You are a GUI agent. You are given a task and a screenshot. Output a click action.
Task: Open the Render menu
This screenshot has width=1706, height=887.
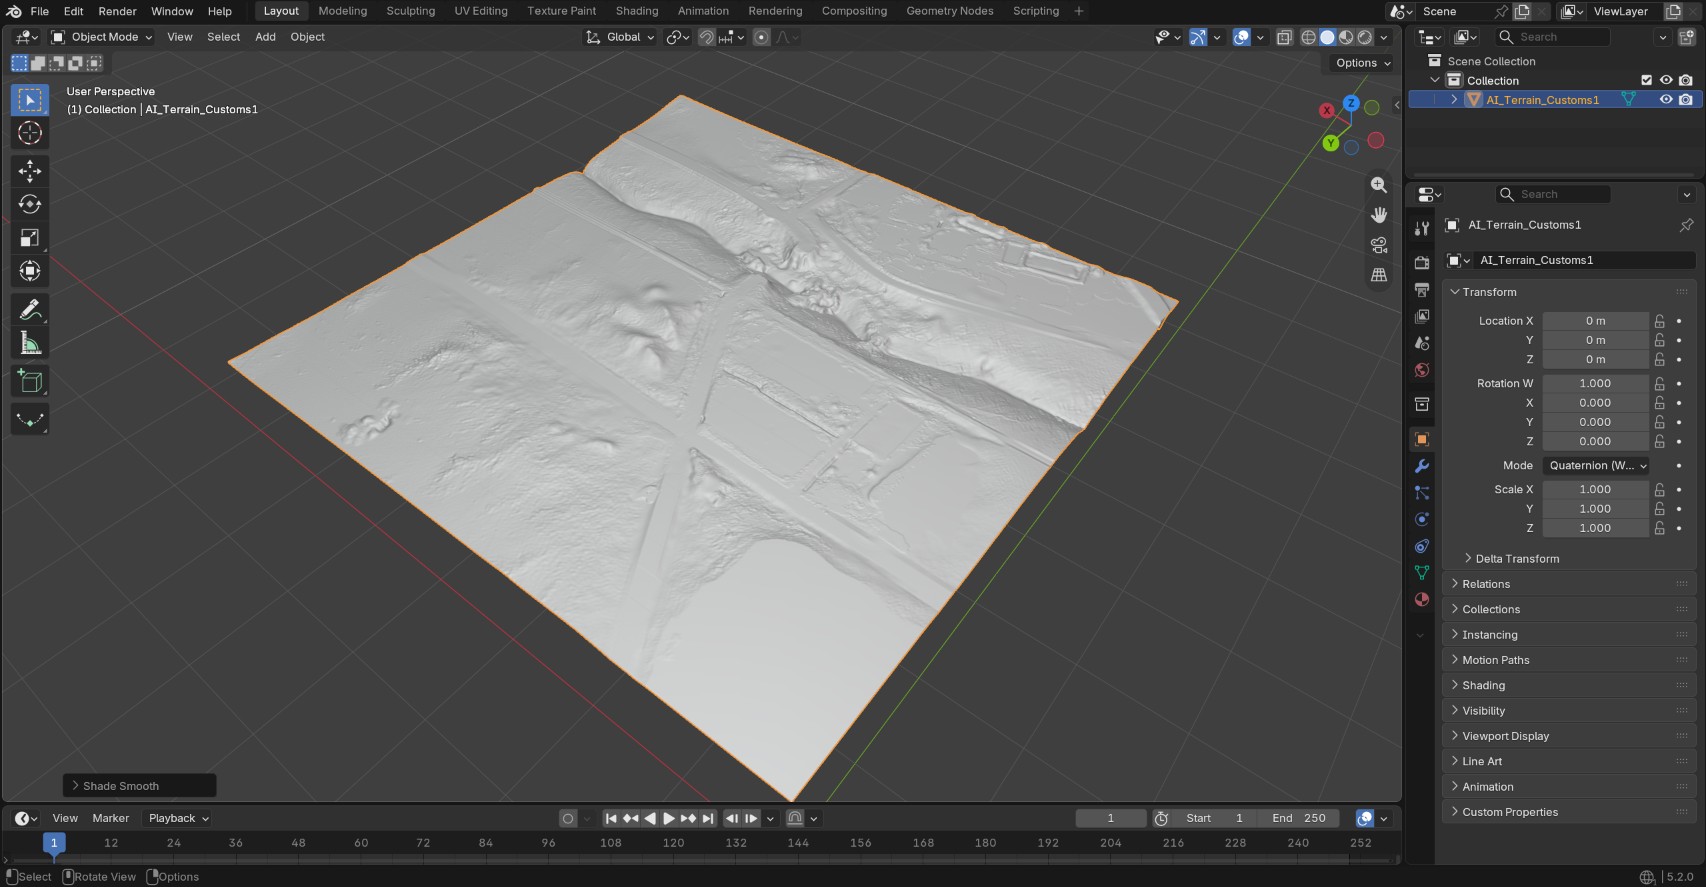(x=117, y=11)
